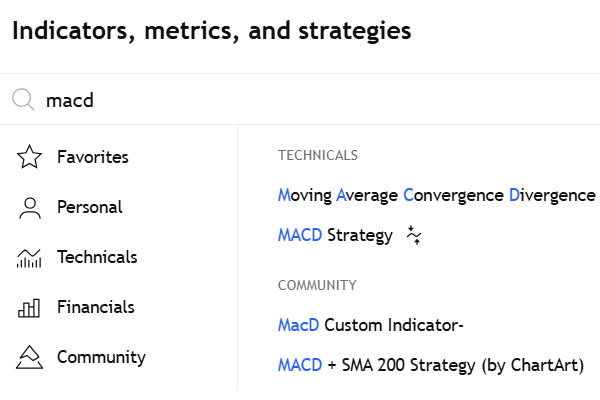Click the magnifying glass search icon
This screenshot has height=400, width=600.
(23, 100)
